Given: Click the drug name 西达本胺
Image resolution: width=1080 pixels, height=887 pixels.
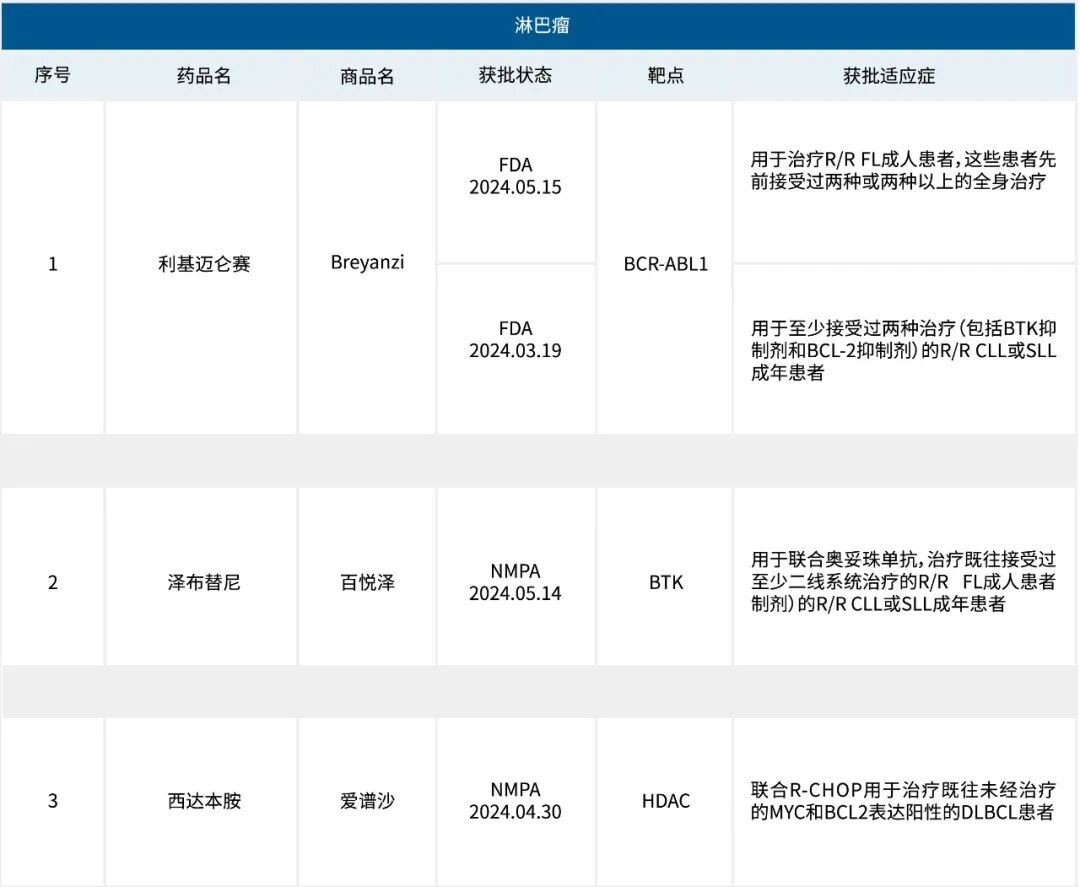Looking at the screenshot, I should pos(204,801).
